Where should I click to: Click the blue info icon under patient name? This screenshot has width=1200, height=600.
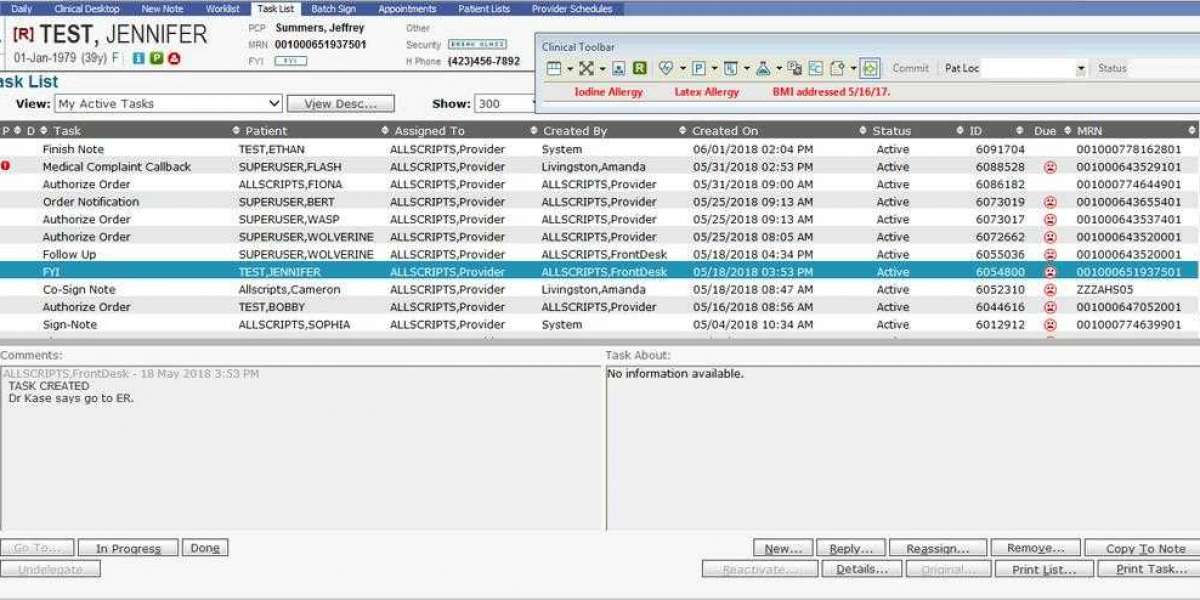138,58
